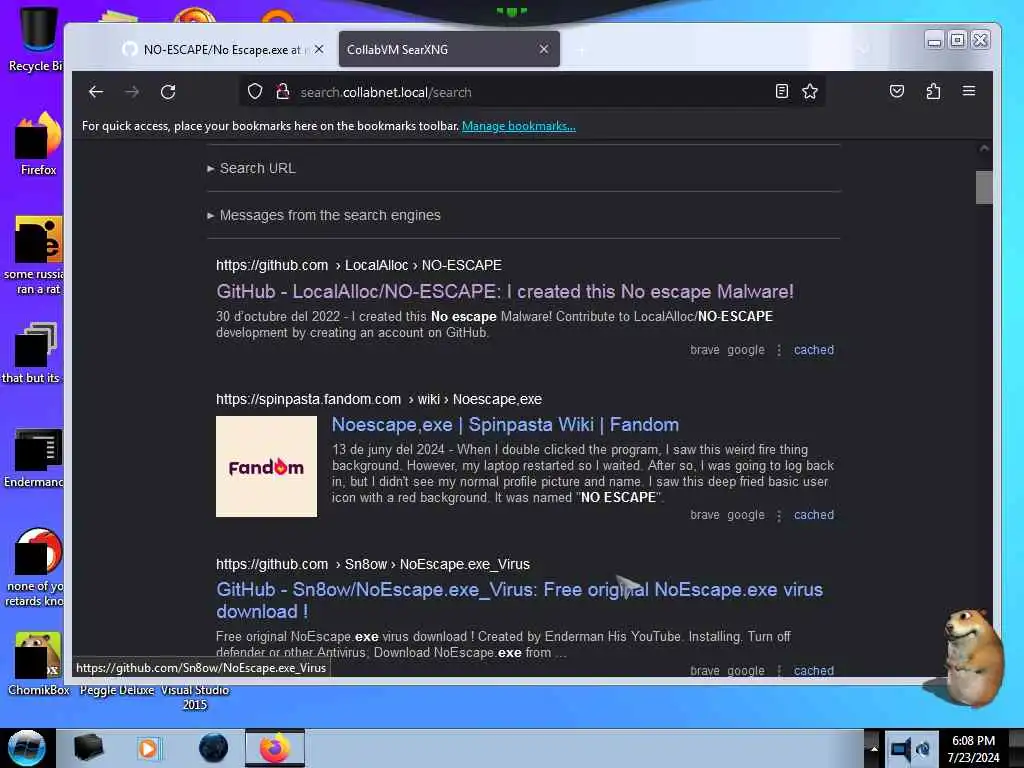1024x768 pixels.
Task: Close the CollabVM SearXNG tab
Action: pyautogui.click(x=543, y=49)
